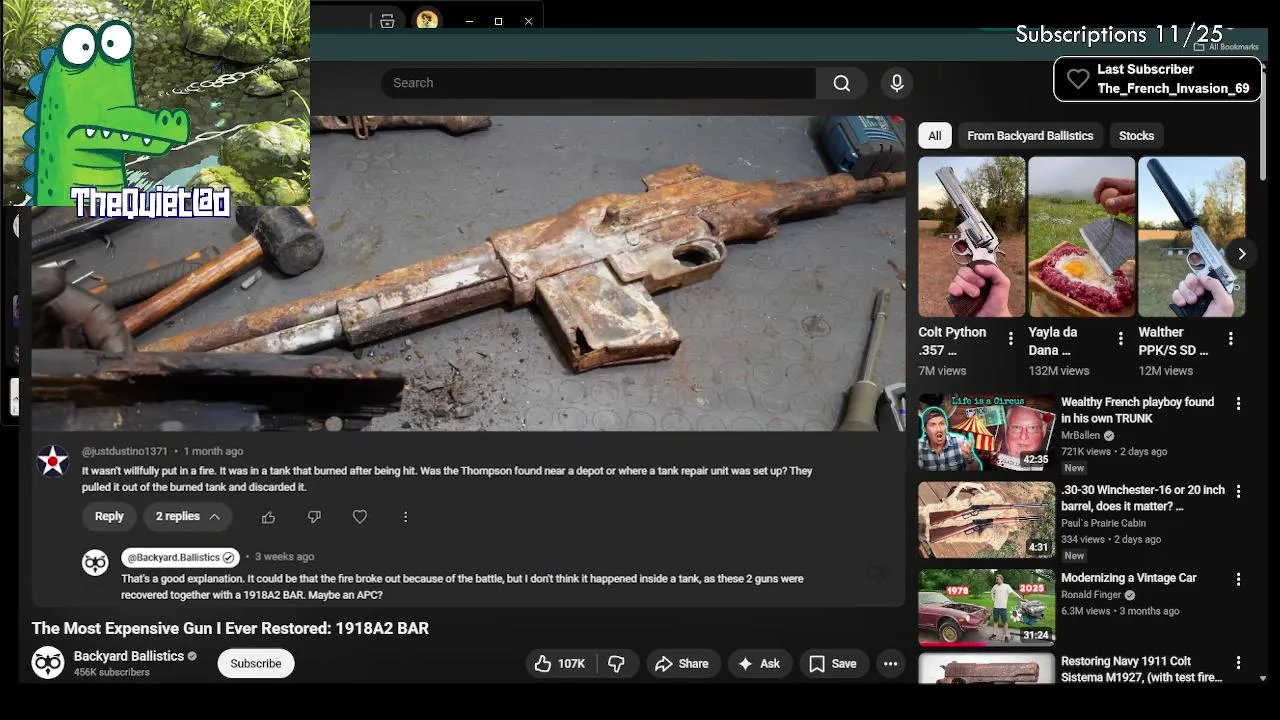Click the '1 month ago' comment timestamp

point(213,451)
